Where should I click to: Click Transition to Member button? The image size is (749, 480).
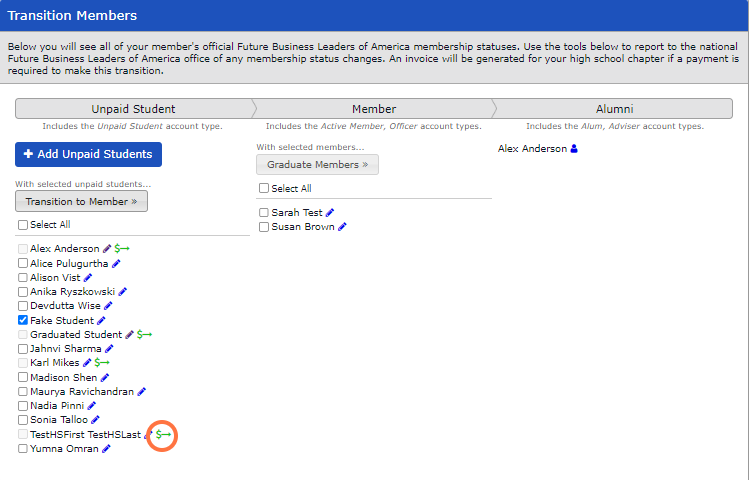(82, 202)
